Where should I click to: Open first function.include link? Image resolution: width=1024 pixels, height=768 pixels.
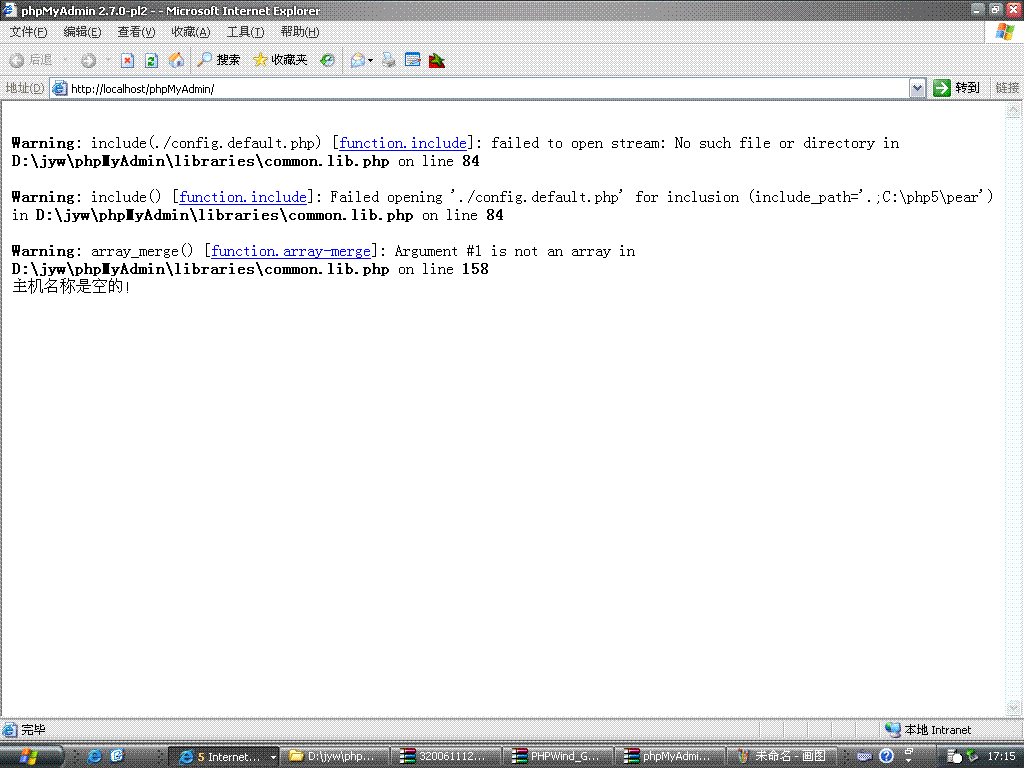tap(403, 143)
